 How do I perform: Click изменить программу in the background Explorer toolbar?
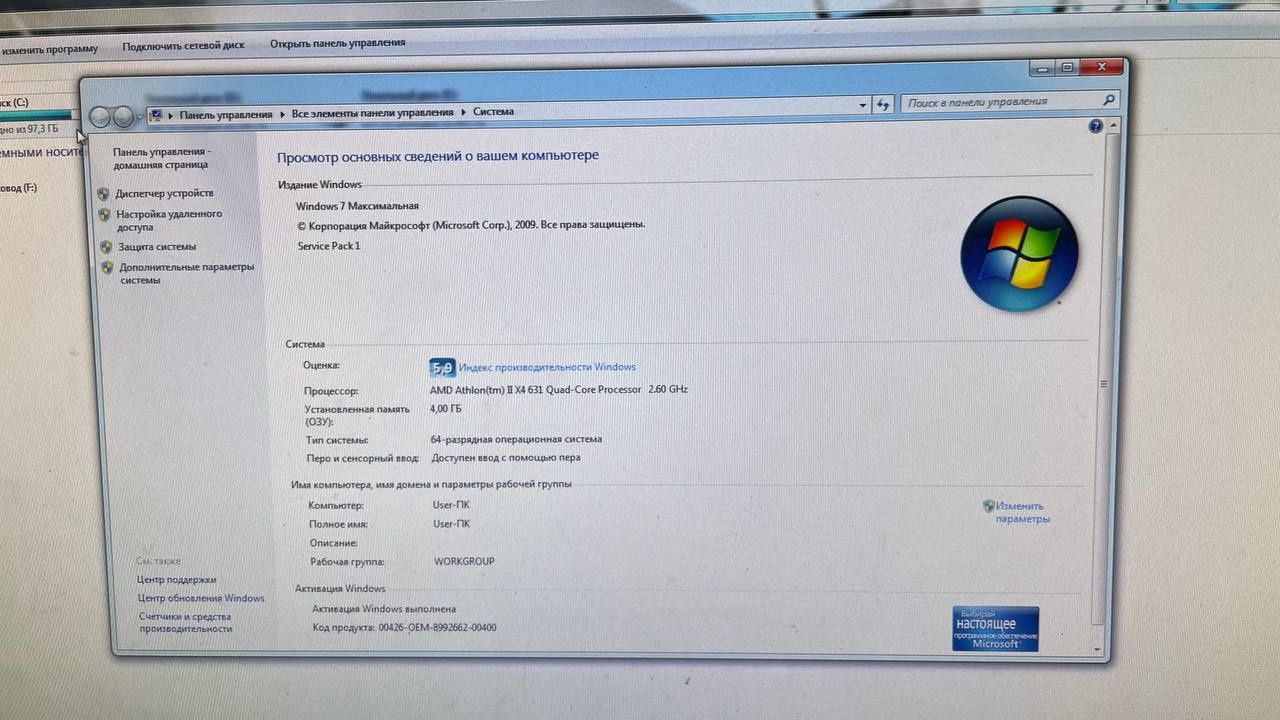[x=49, y=49]
